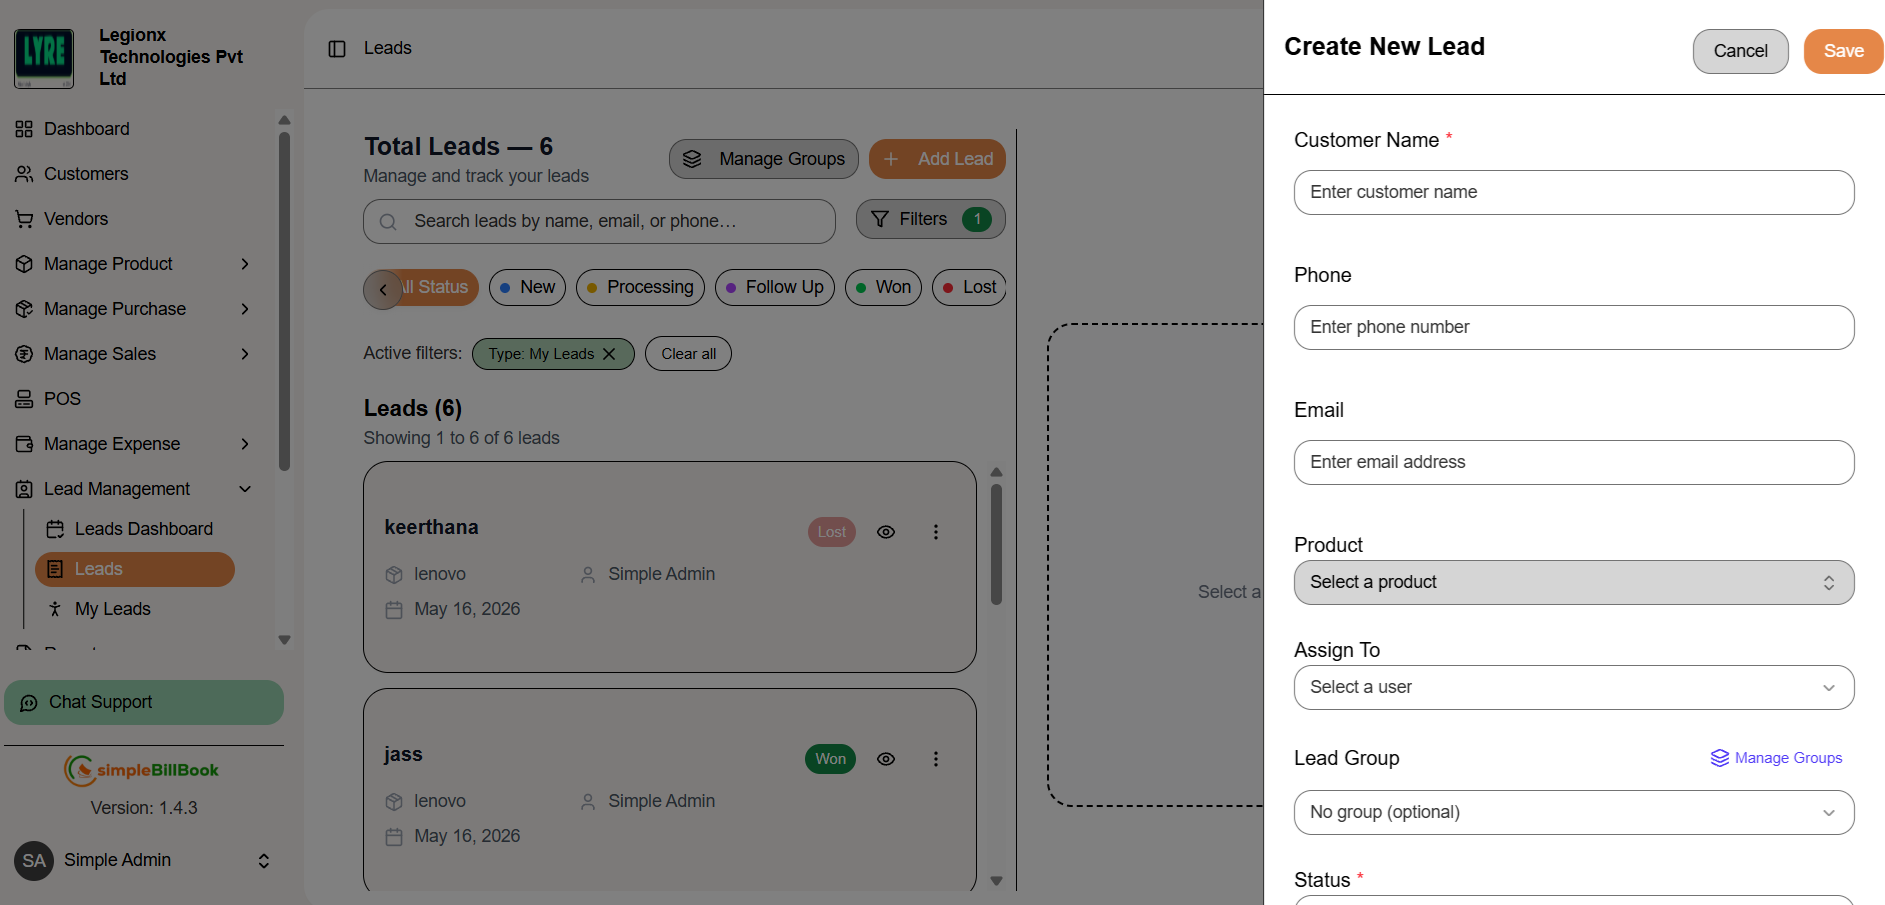Click the left arrow of status tabs
1885x905 pixels.
click(383, 290)
